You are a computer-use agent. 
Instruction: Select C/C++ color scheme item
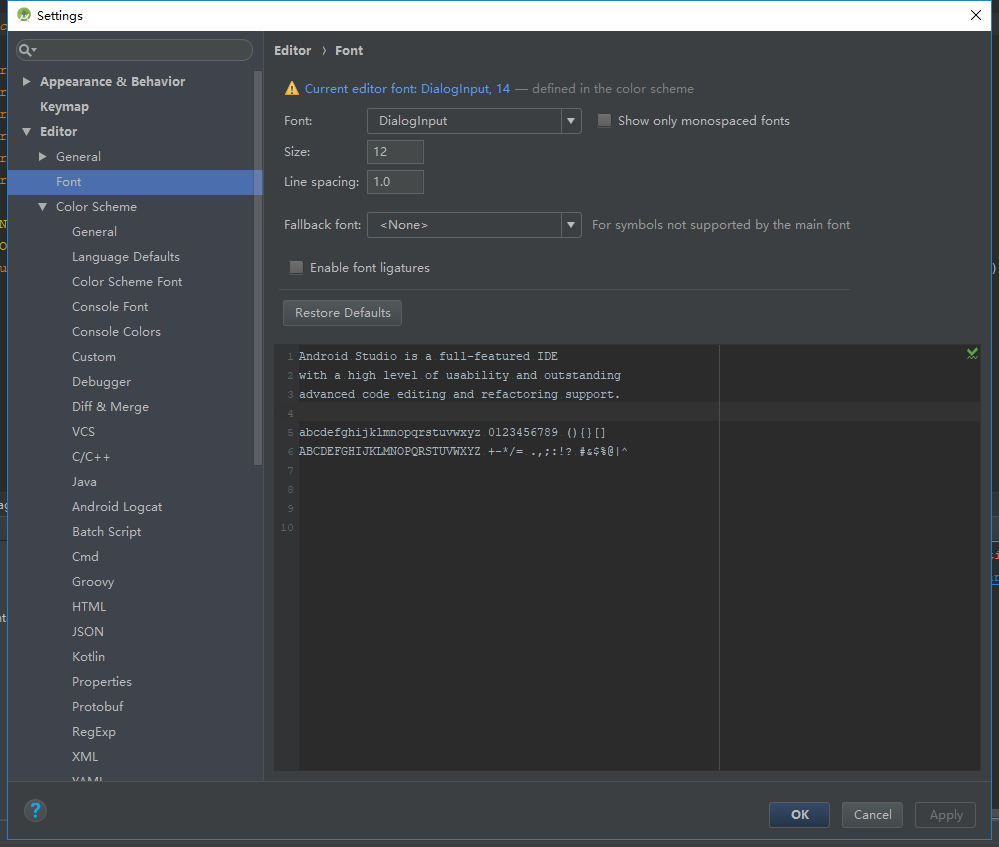91,456
